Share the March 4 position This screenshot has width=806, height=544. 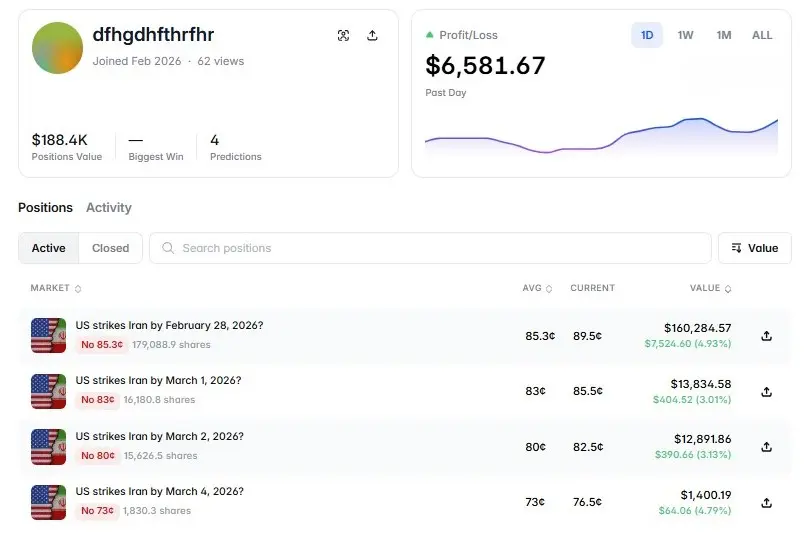pos(767,503)
